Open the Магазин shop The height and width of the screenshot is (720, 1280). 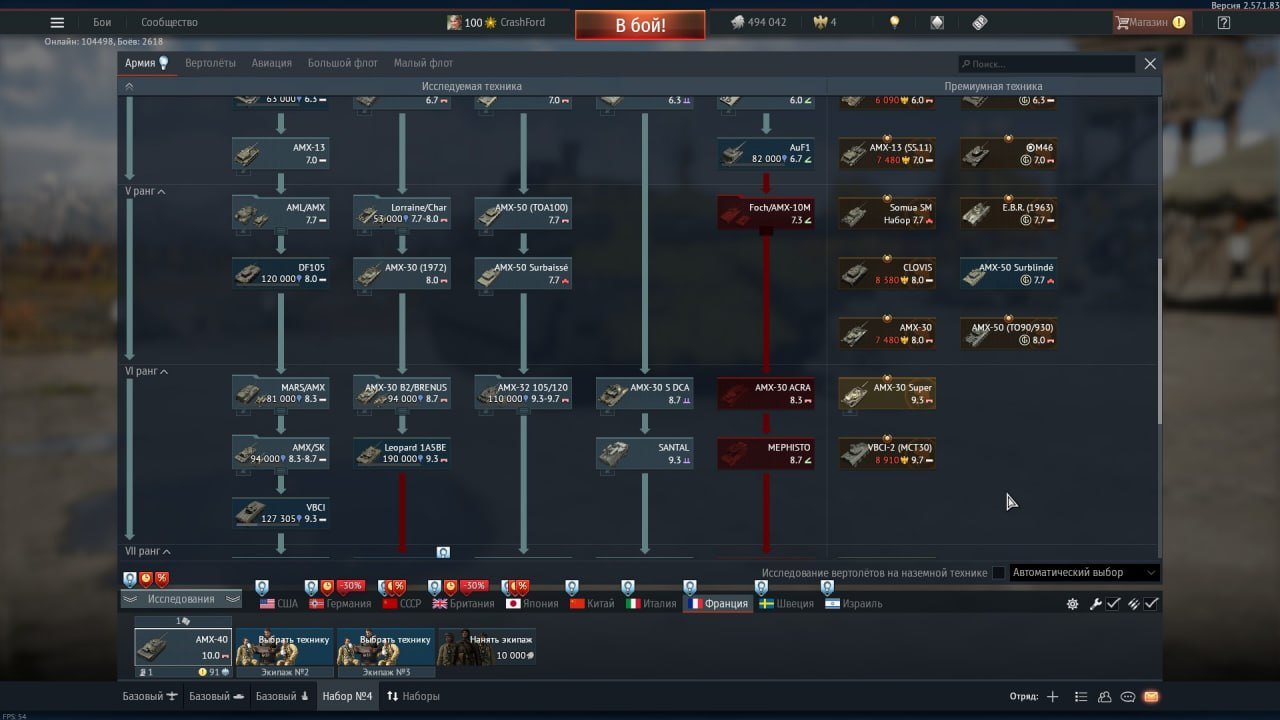[x=1151, y=22]
